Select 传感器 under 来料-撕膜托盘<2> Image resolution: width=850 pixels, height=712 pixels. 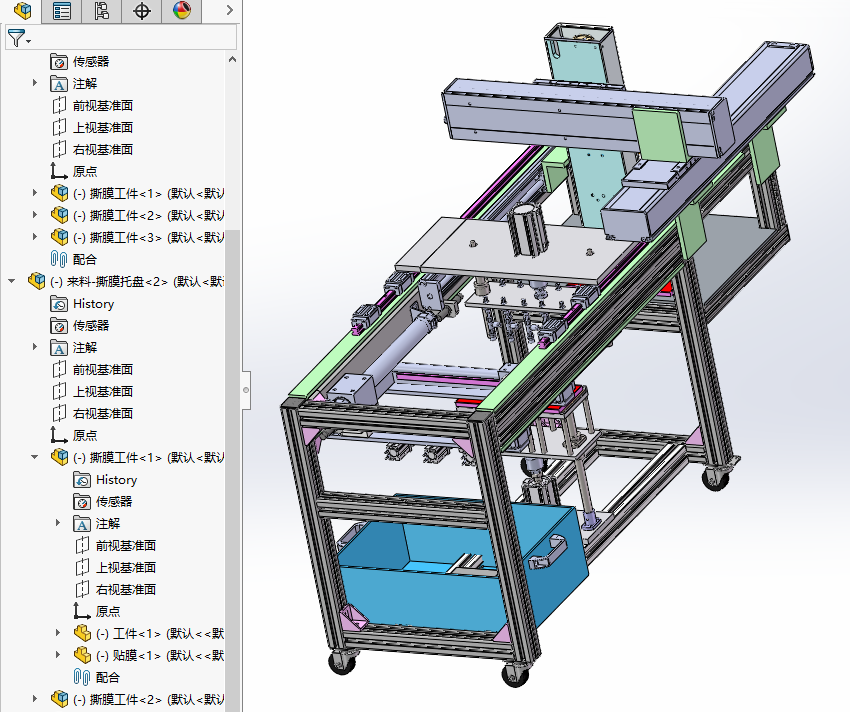[x=80, y=325]
